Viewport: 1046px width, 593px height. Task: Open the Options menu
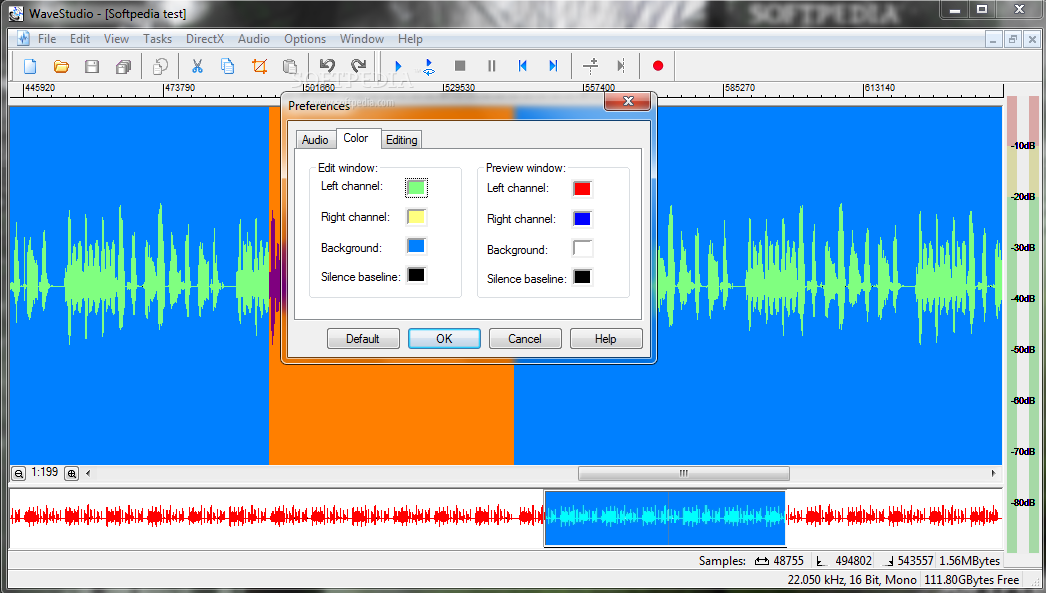305,39
